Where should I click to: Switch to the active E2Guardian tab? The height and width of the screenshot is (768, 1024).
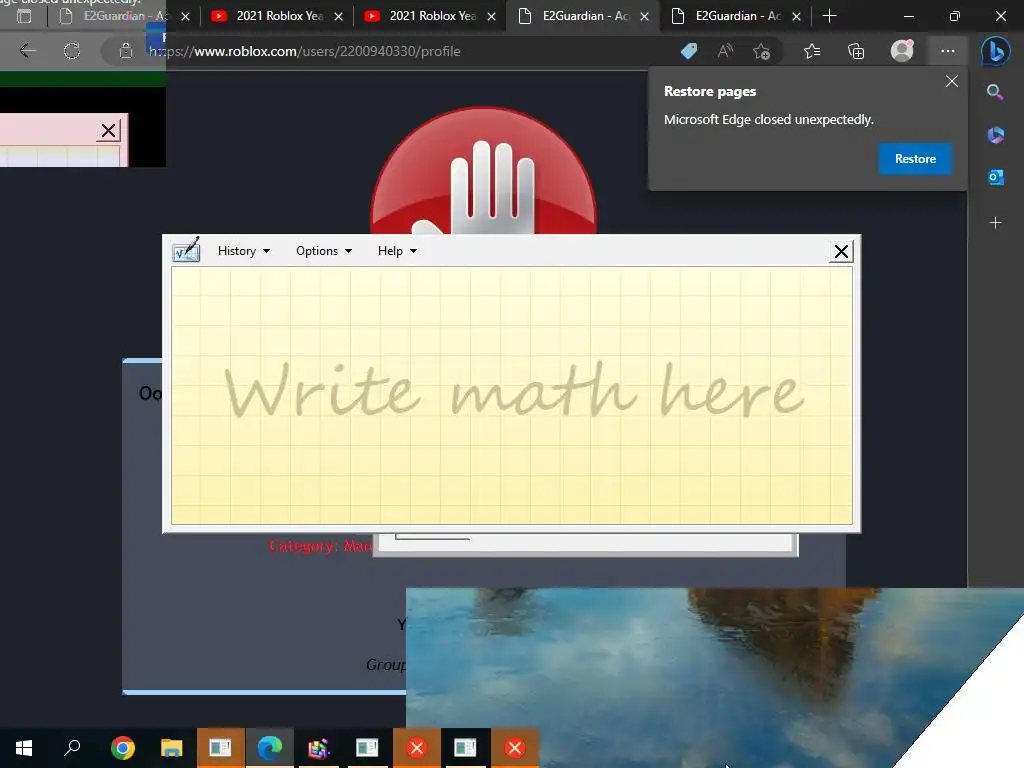point(584,16)
